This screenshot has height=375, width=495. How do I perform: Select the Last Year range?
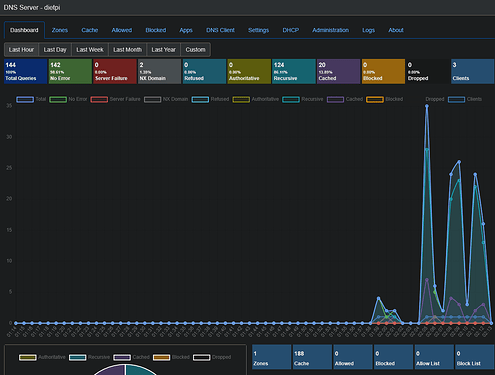tap(164, 50)
